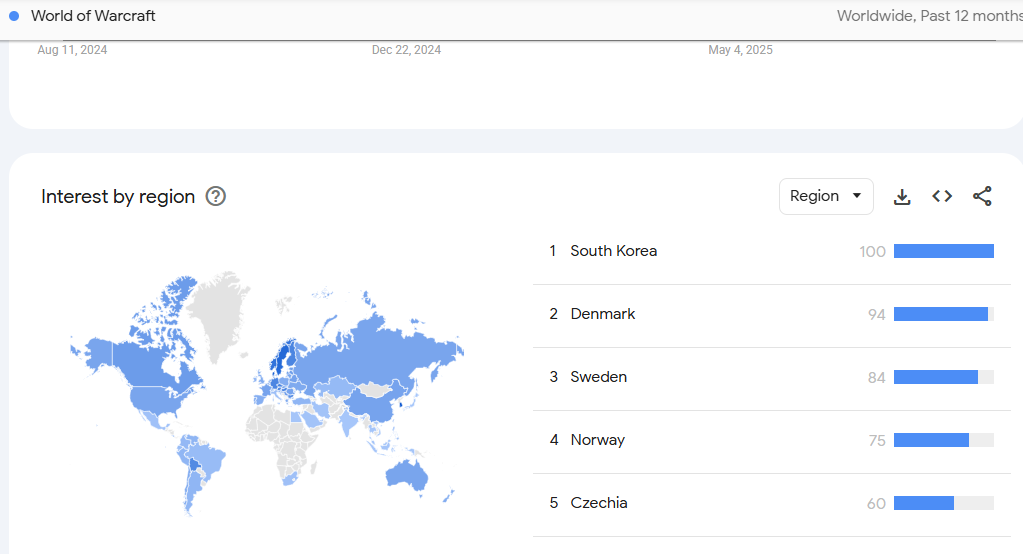Click the May 4, 2025 axis label
The image size is (1023, 554).
(x=741, y=50)
